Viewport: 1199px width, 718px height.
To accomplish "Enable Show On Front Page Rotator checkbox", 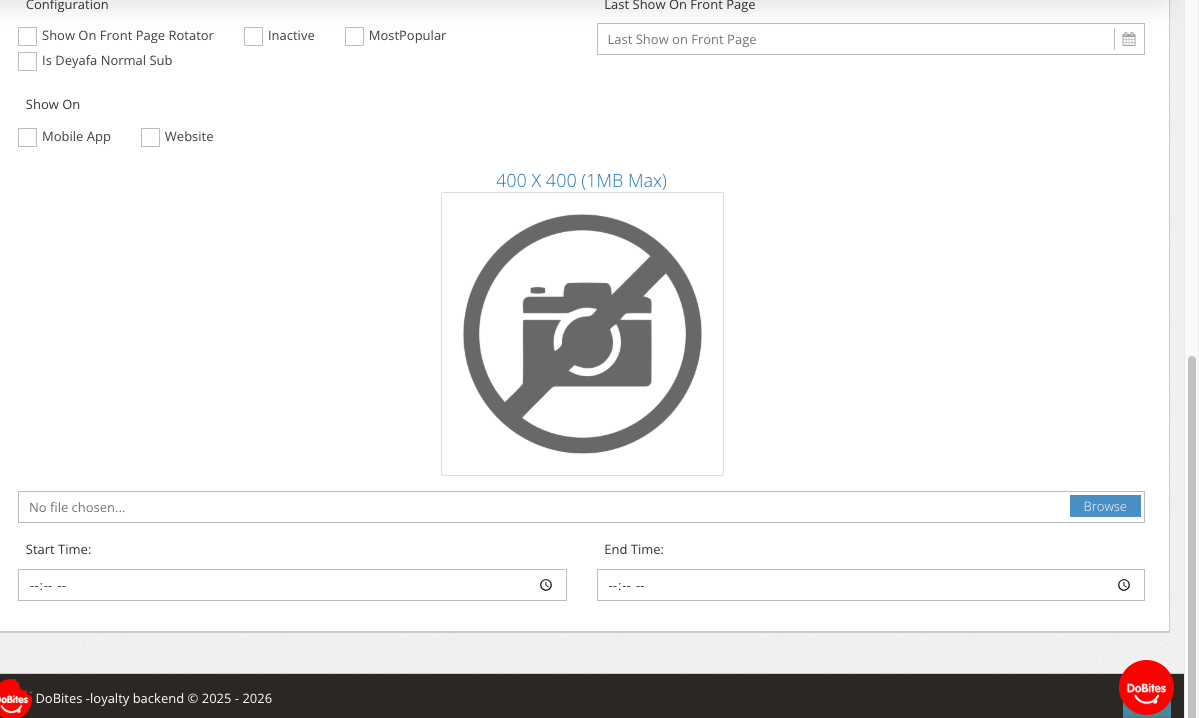I will (x=28, y=37).
